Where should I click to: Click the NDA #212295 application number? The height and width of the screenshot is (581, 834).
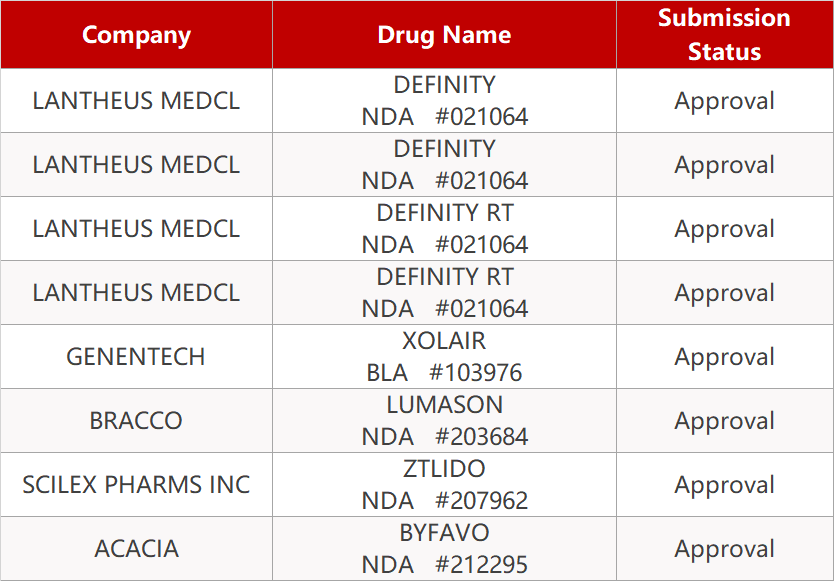pos(444,565)
